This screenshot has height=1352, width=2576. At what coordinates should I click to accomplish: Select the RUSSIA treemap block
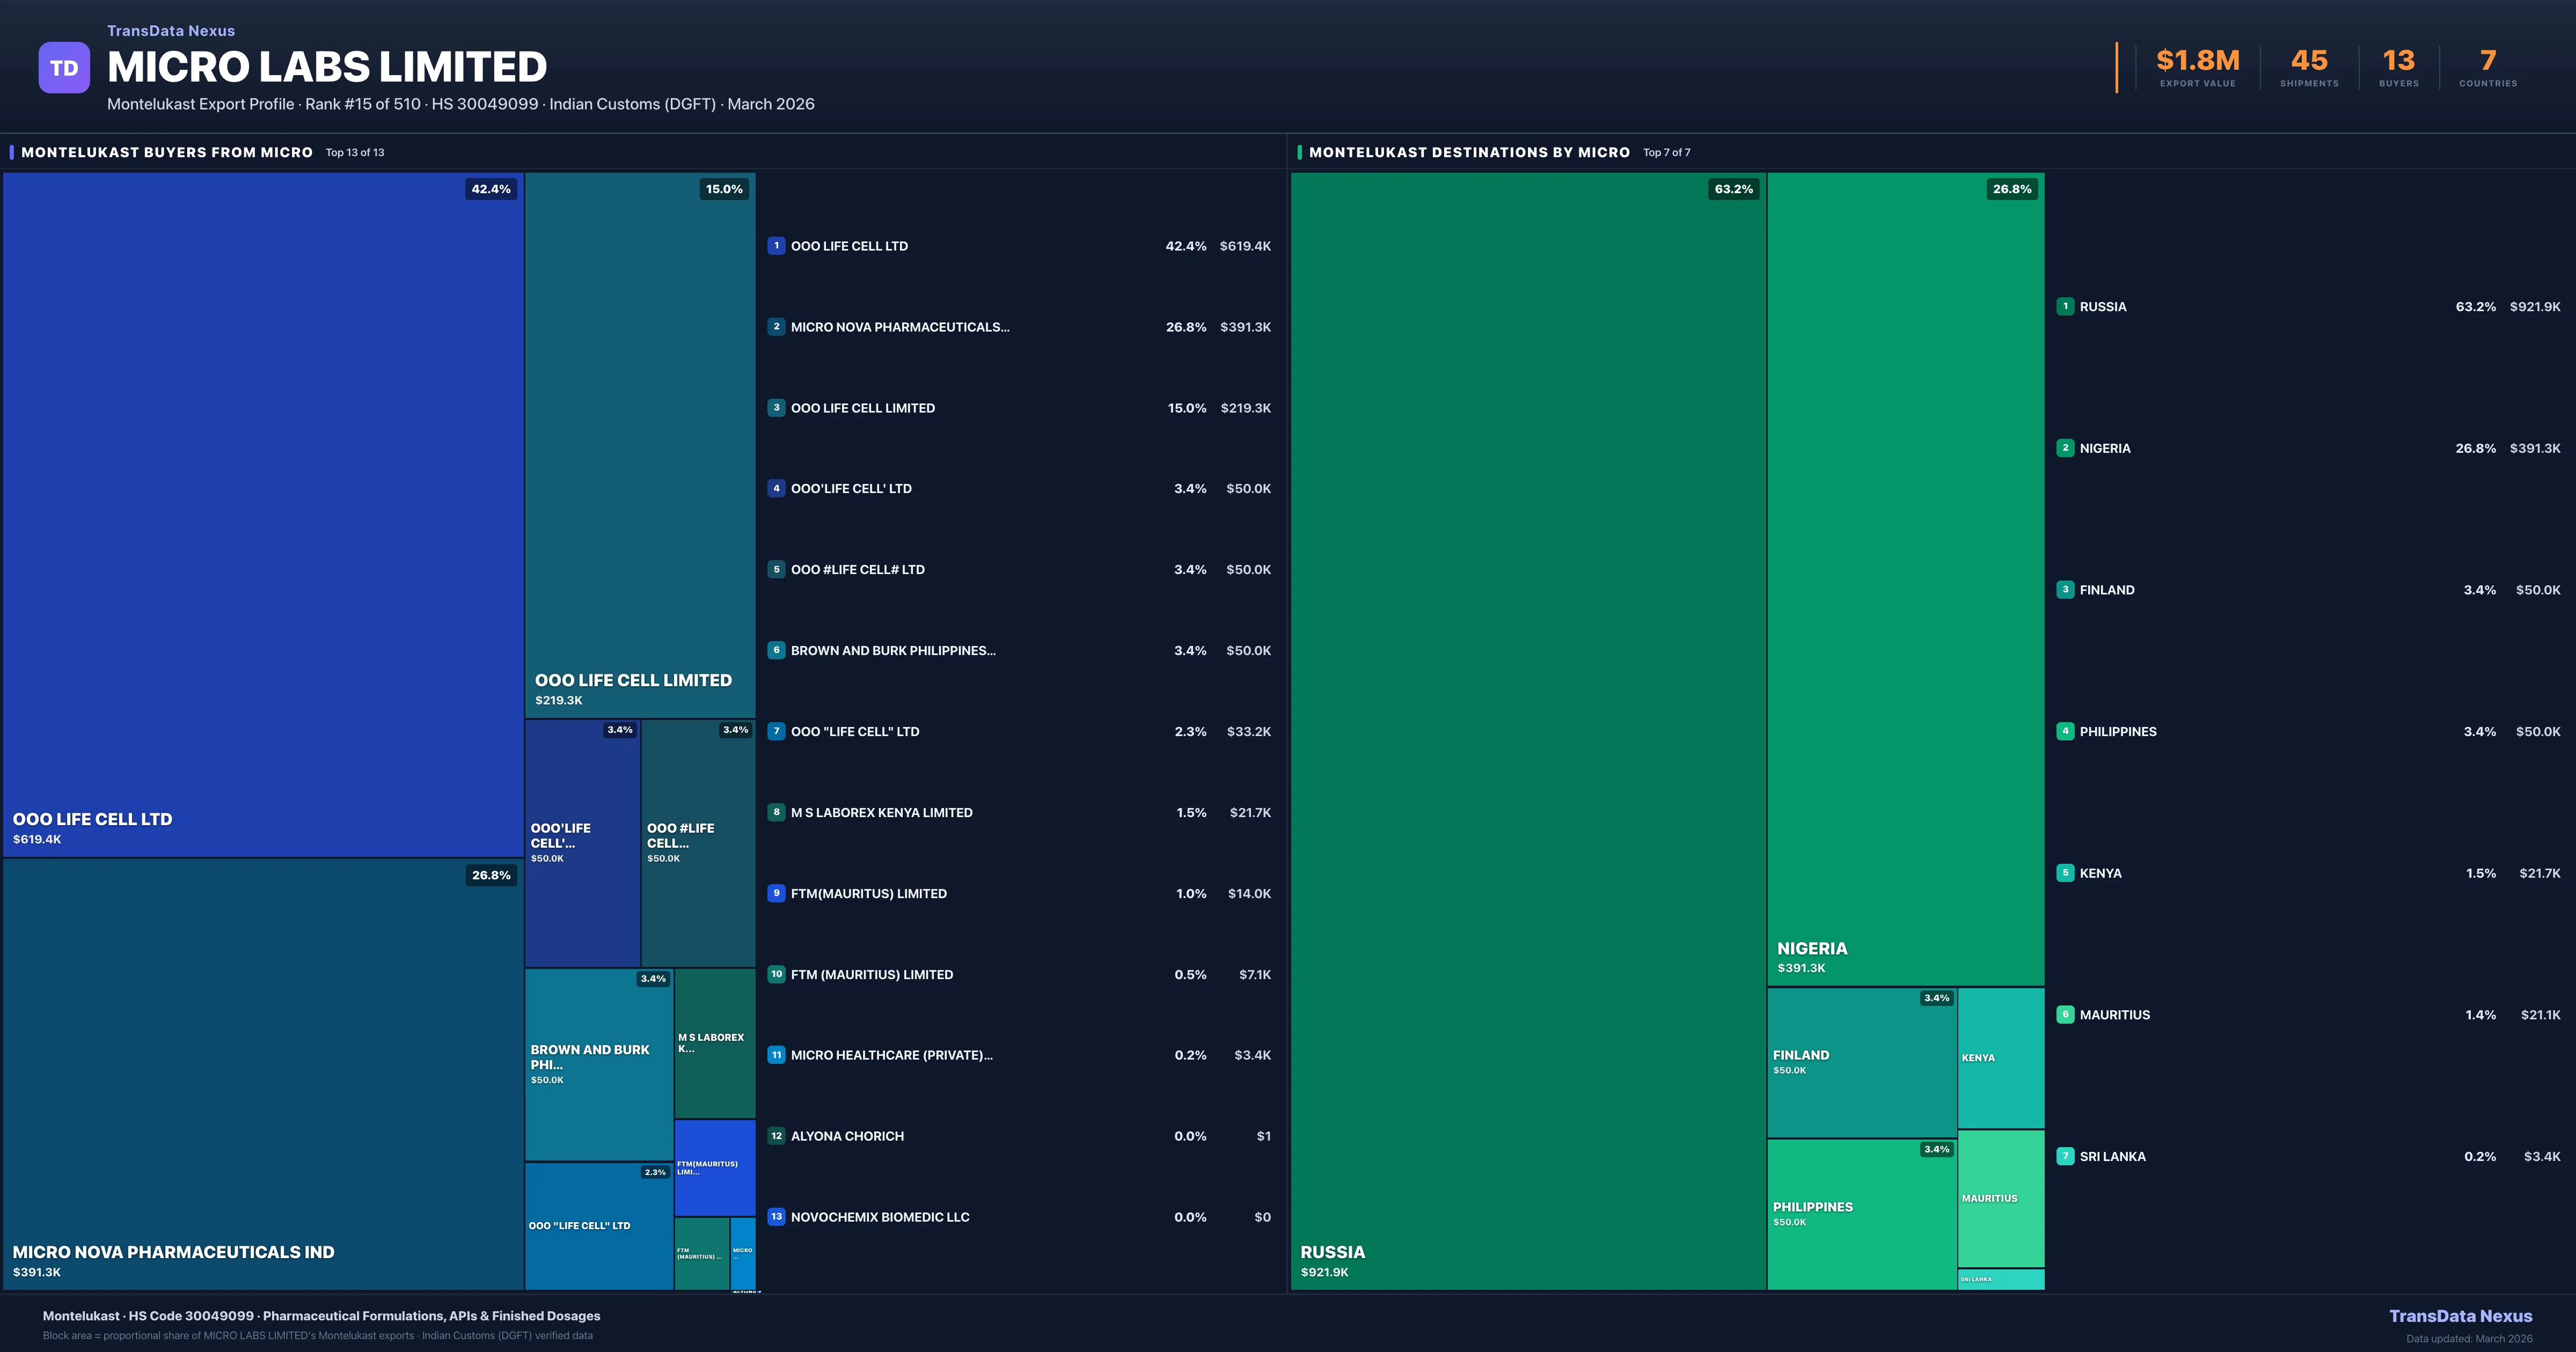coord(1527,730)
